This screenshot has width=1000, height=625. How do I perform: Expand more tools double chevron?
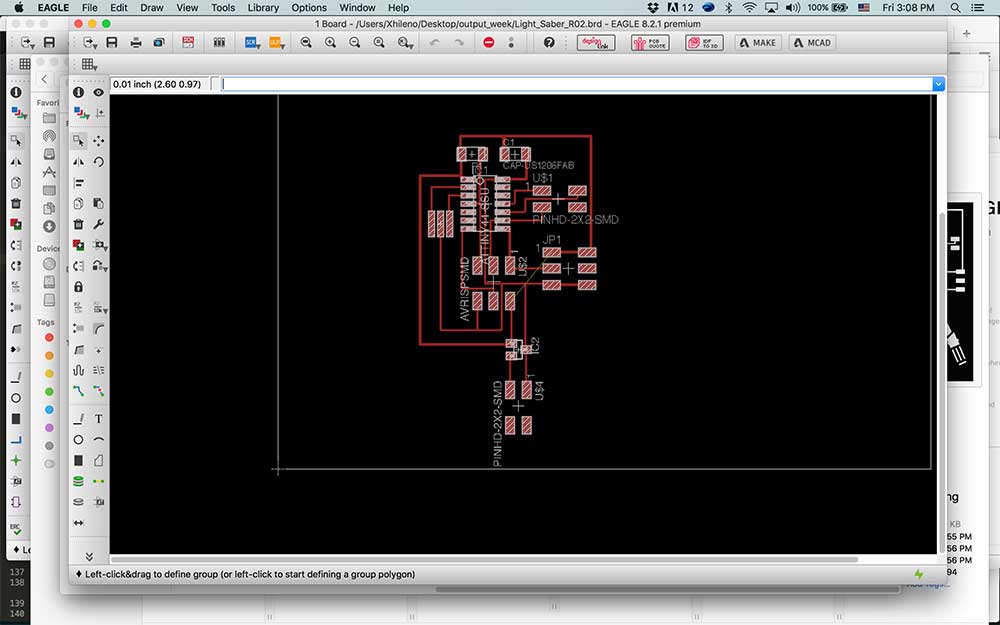[89, 557]
